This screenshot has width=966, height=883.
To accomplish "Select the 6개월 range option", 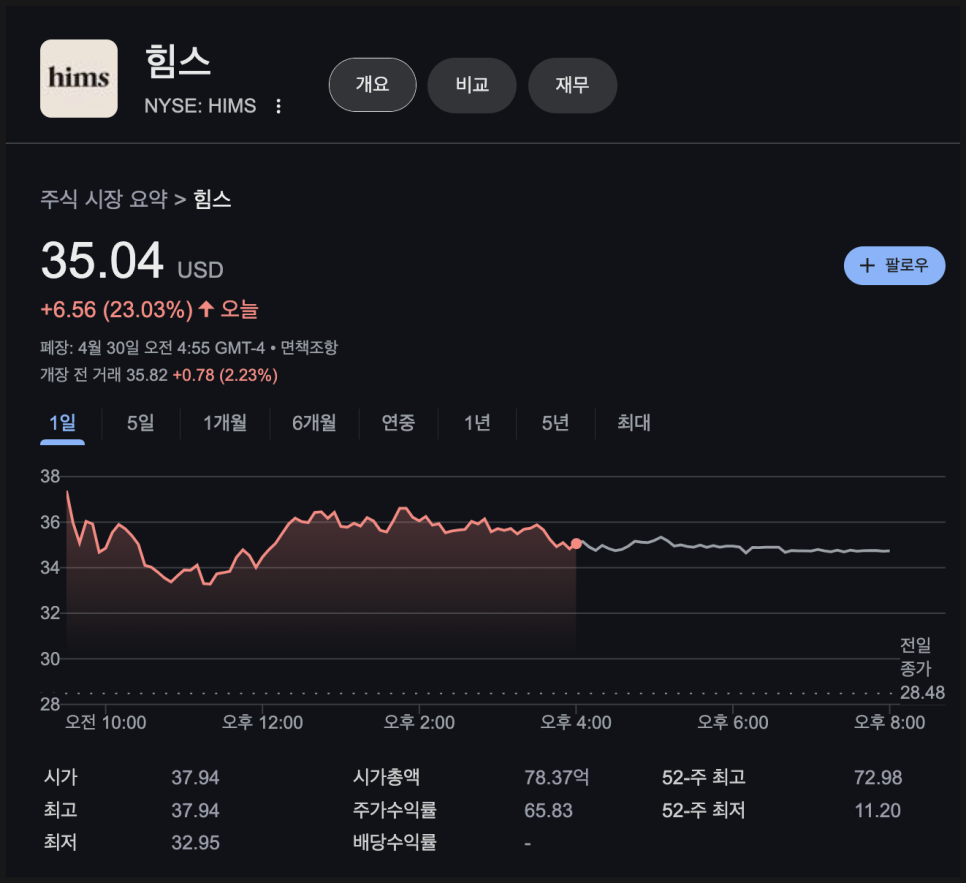I will click(315, 423).
